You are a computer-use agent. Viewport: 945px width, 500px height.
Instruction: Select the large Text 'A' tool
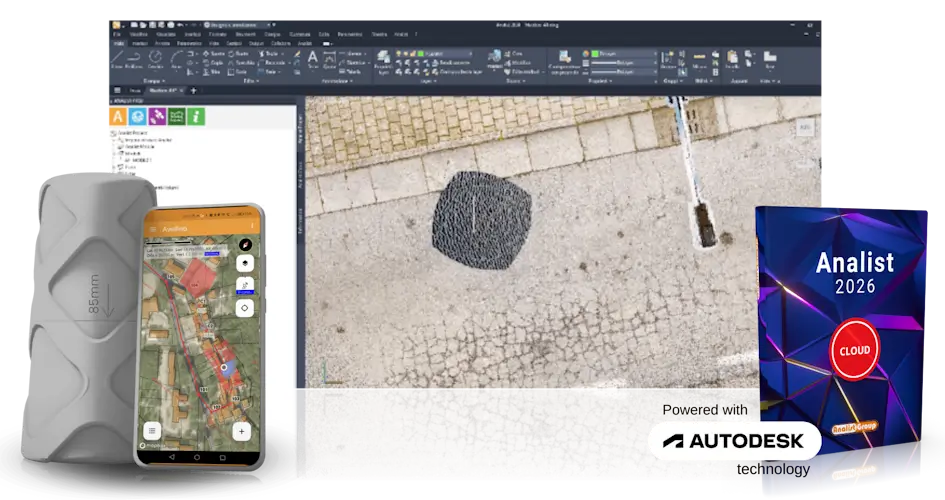tap(313, 59)
